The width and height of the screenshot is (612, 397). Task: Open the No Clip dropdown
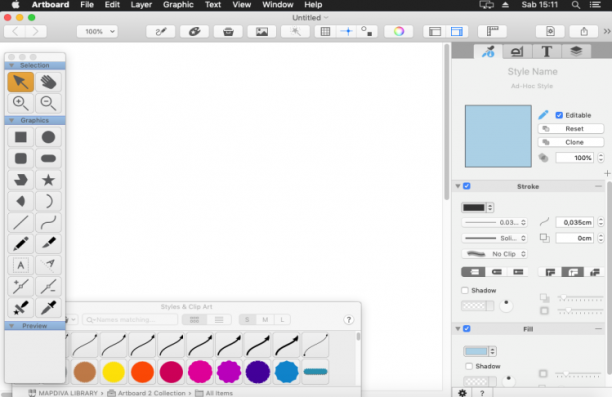[495, 254]
